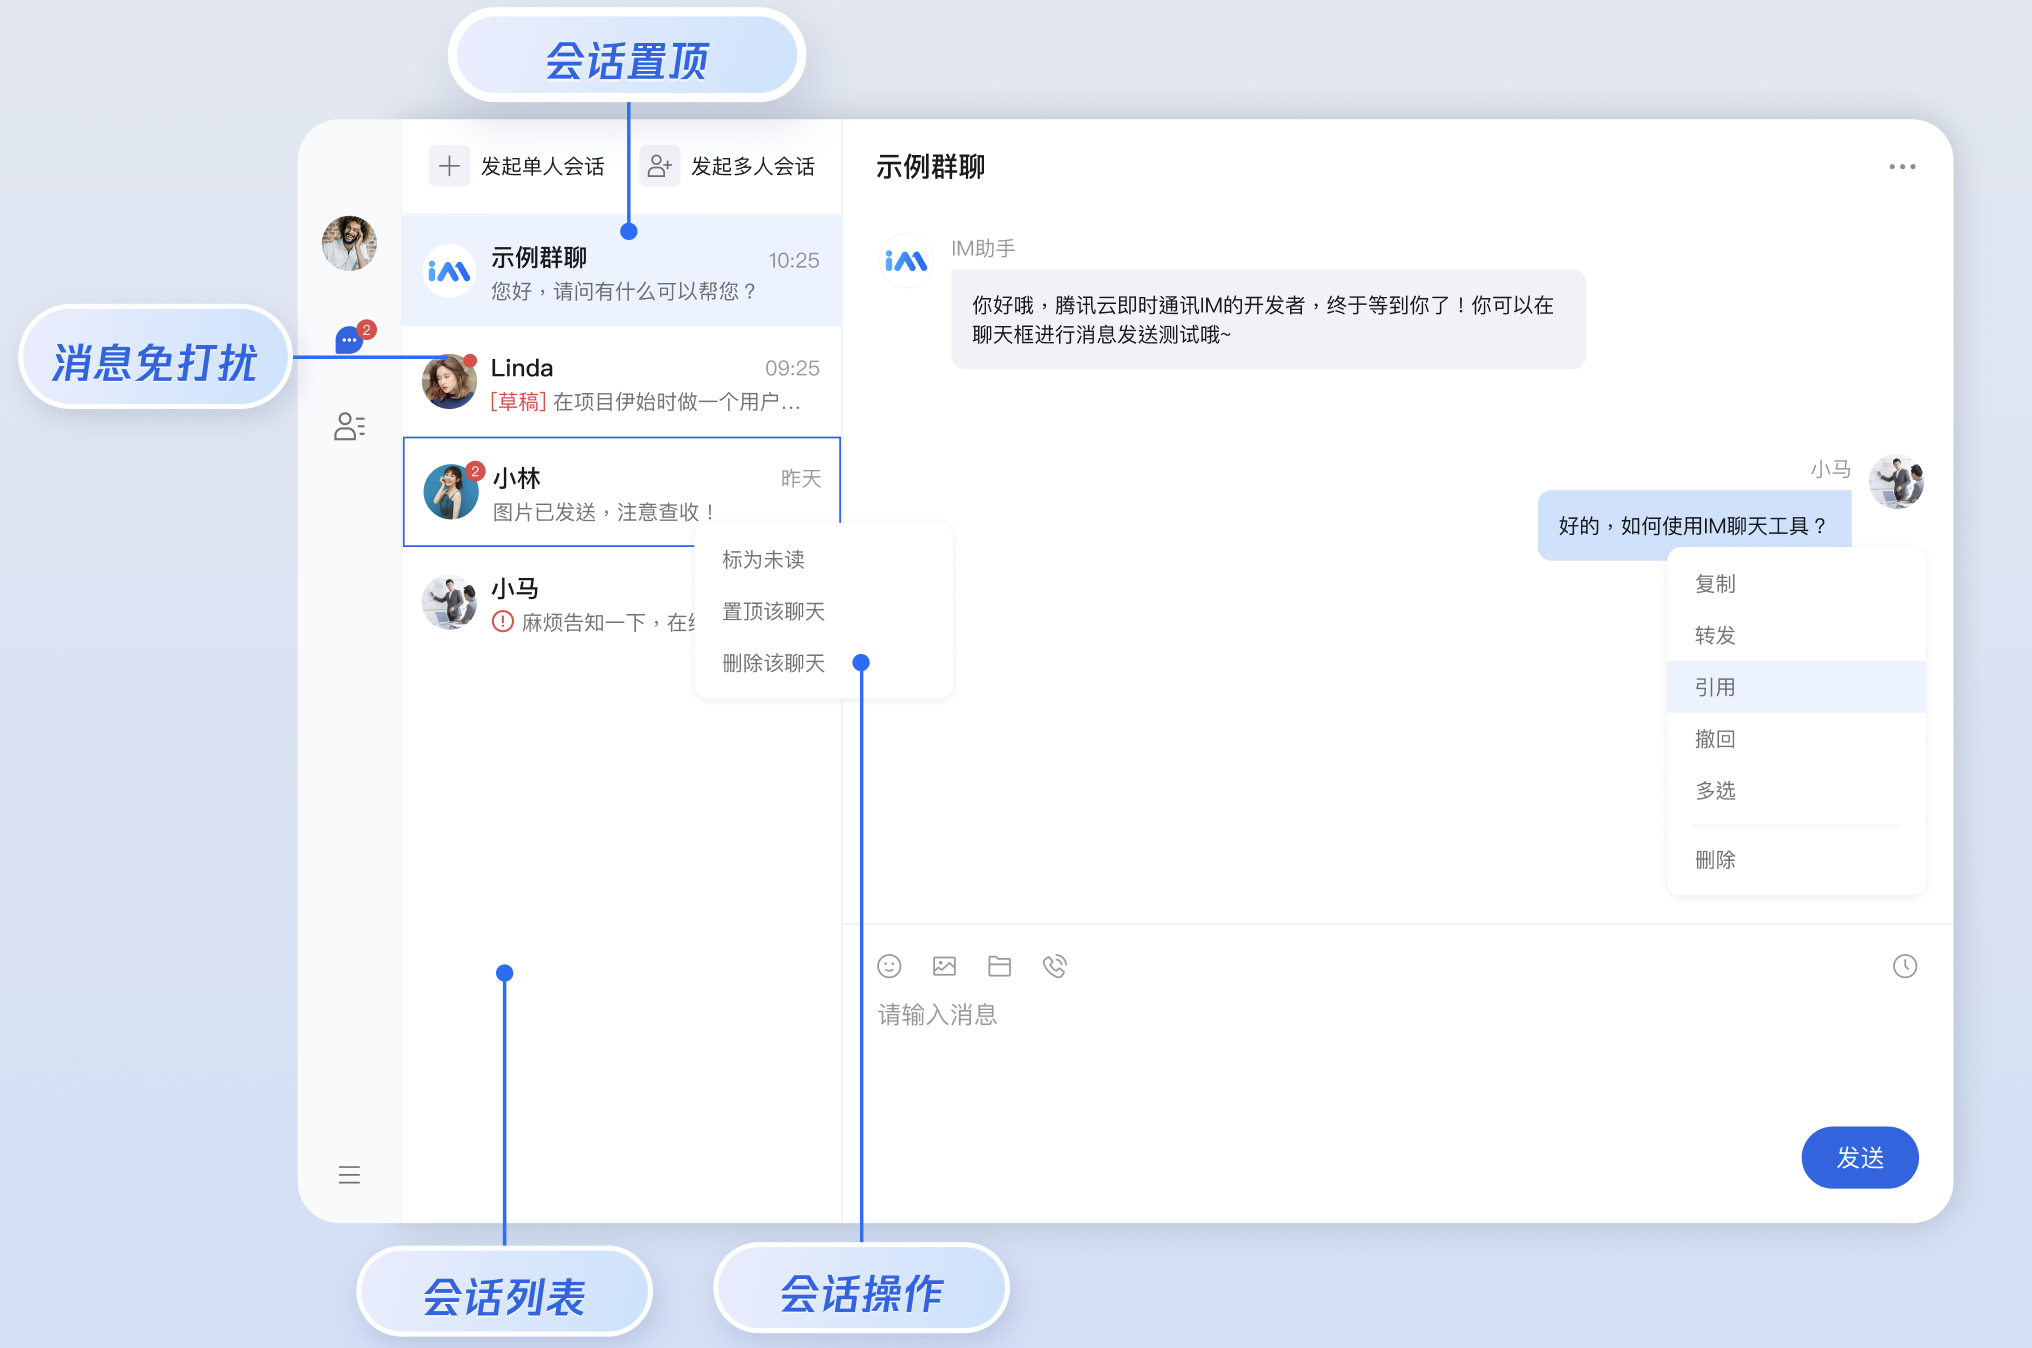Open the Linda conversation
The width and height of the screenshot is (2032, 1348).
coord(621,383)
